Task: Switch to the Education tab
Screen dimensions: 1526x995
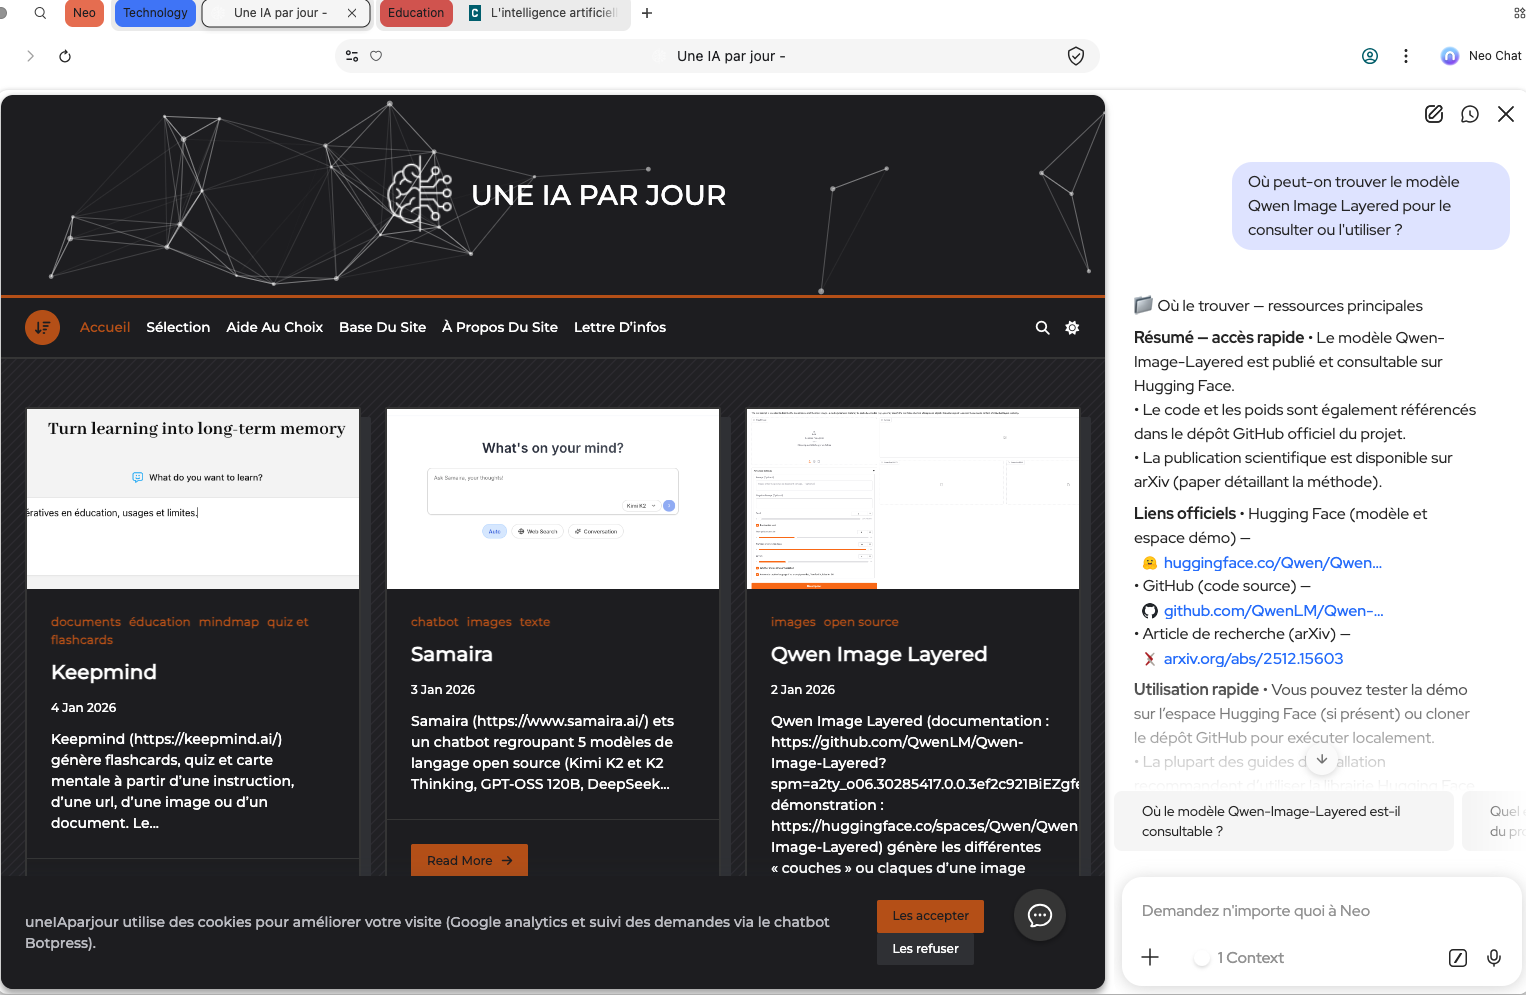Action: coord(416,13)
